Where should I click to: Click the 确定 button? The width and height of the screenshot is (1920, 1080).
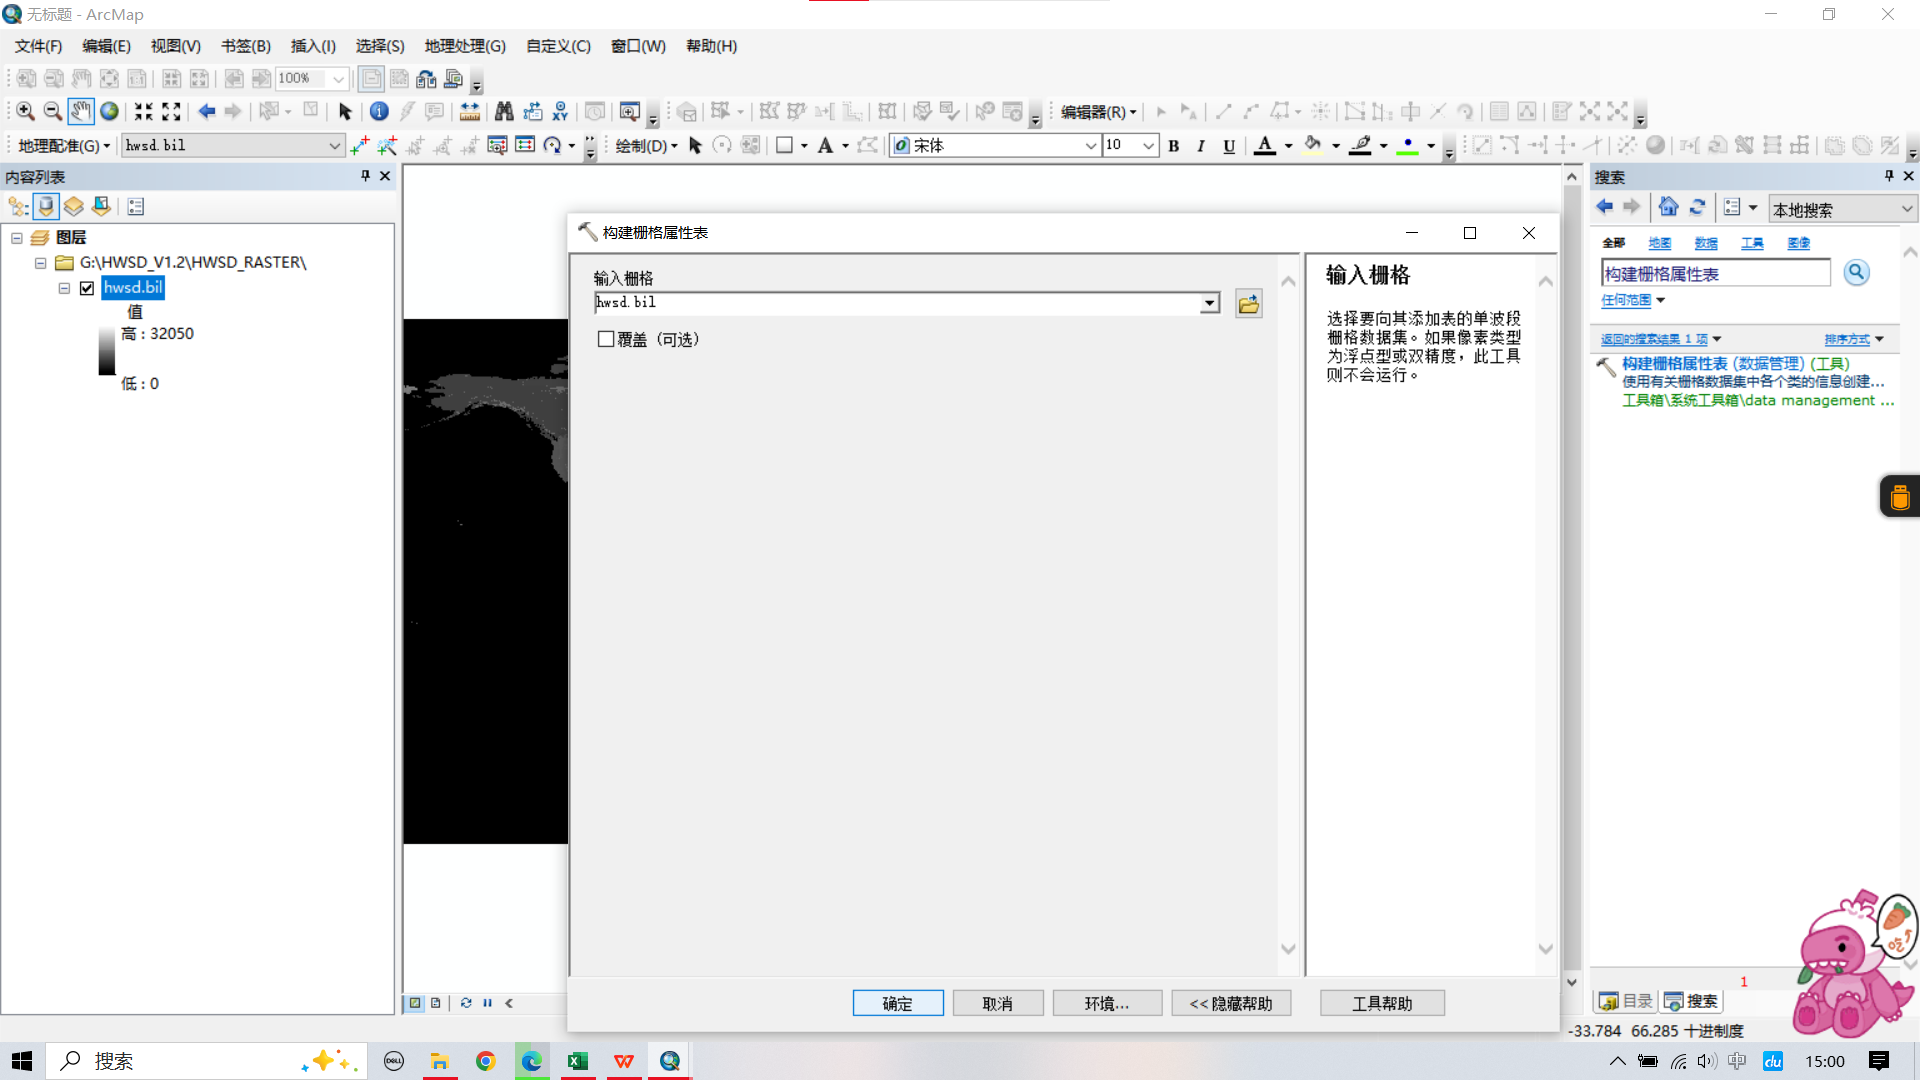click(897, 1003)
